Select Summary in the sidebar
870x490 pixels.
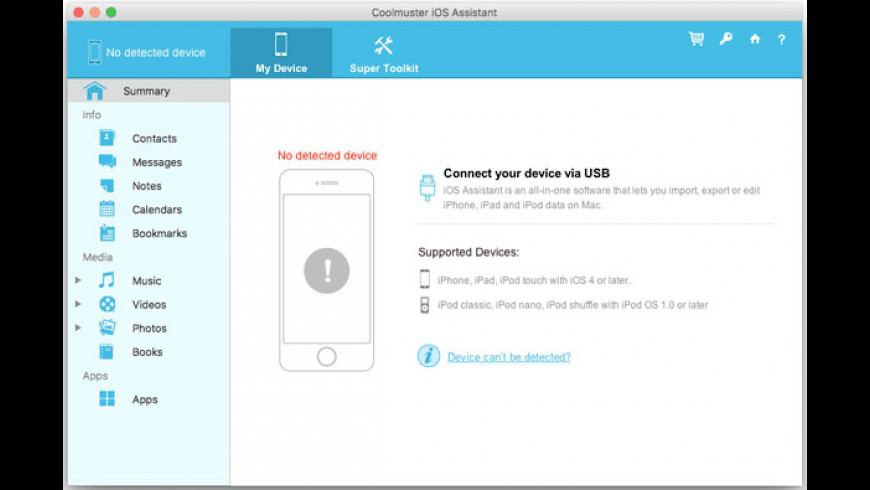coord(149,90)
